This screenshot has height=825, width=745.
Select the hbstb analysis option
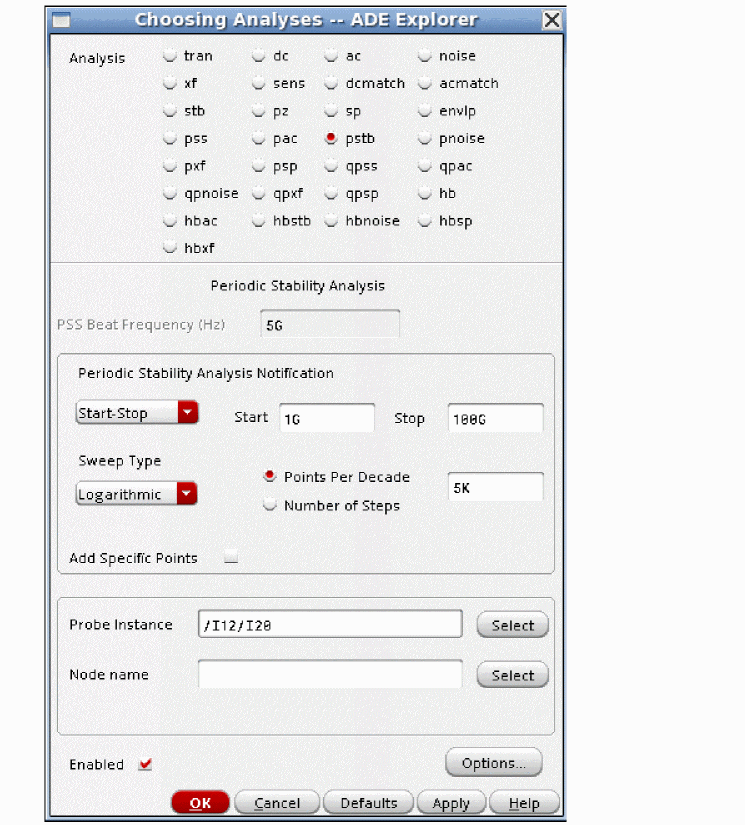point(258,220)
